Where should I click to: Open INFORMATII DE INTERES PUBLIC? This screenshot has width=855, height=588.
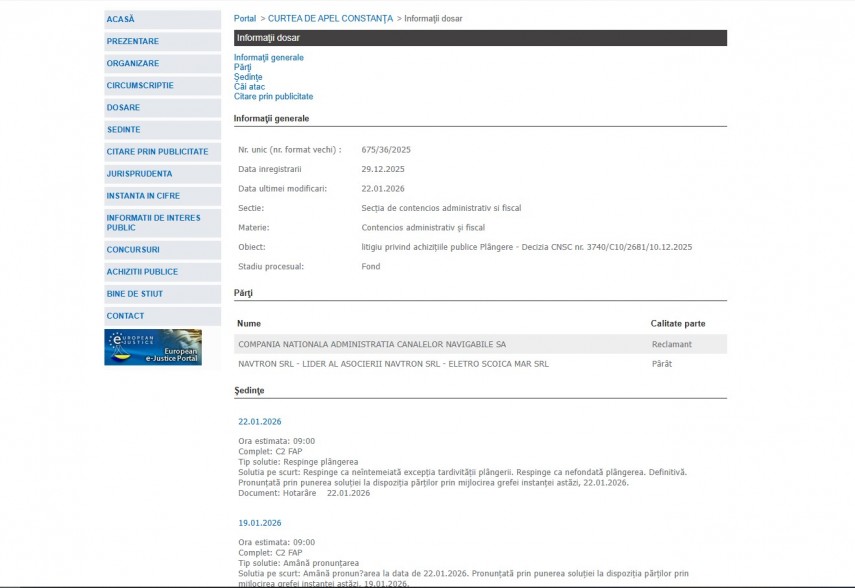click(153, 222)
